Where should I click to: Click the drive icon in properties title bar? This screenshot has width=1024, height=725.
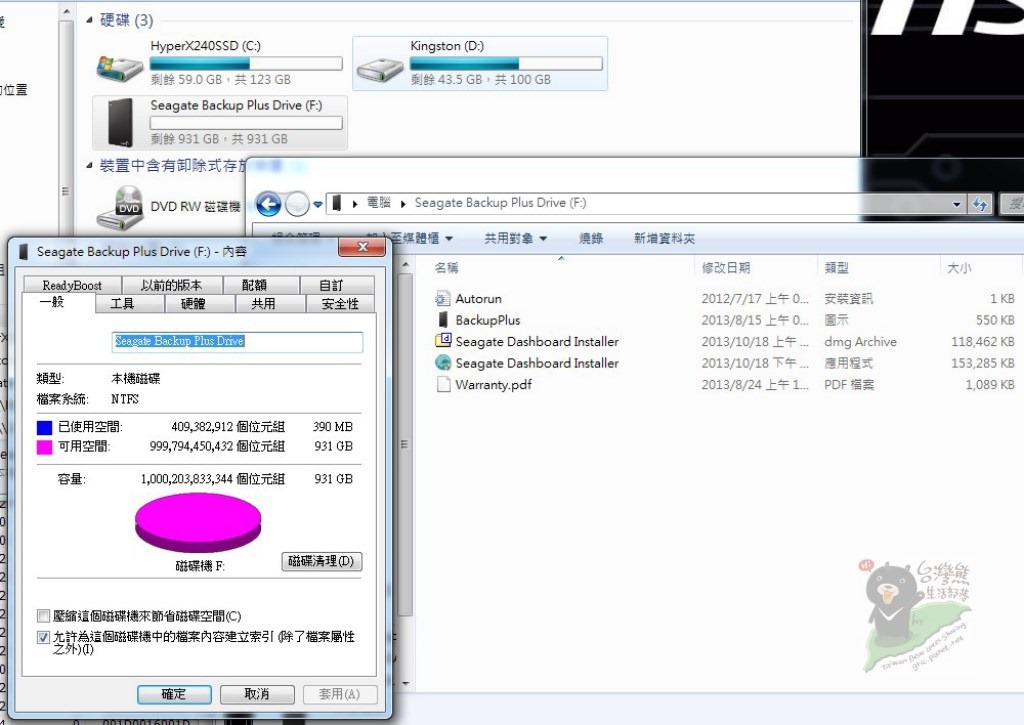click(24, 251)
